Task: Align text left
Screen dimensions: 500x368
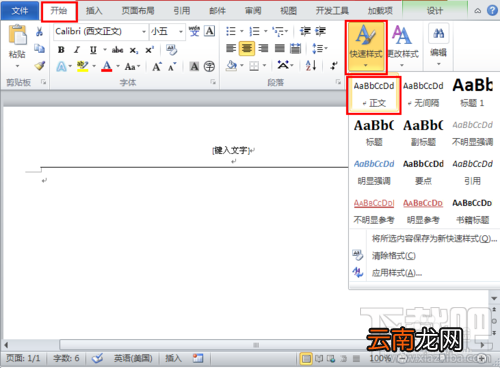Action: point(231,49)
